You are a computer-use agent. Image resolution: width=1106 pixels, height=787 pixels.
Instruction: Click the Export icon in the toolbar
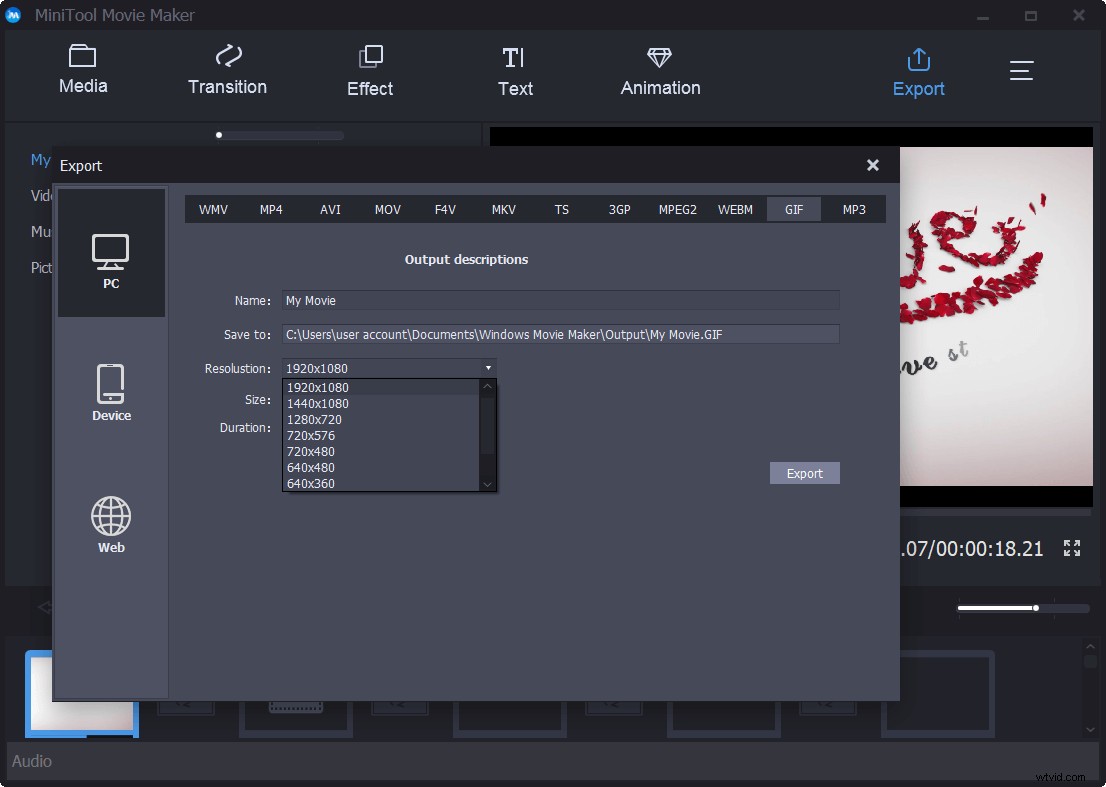pos(918,70)
